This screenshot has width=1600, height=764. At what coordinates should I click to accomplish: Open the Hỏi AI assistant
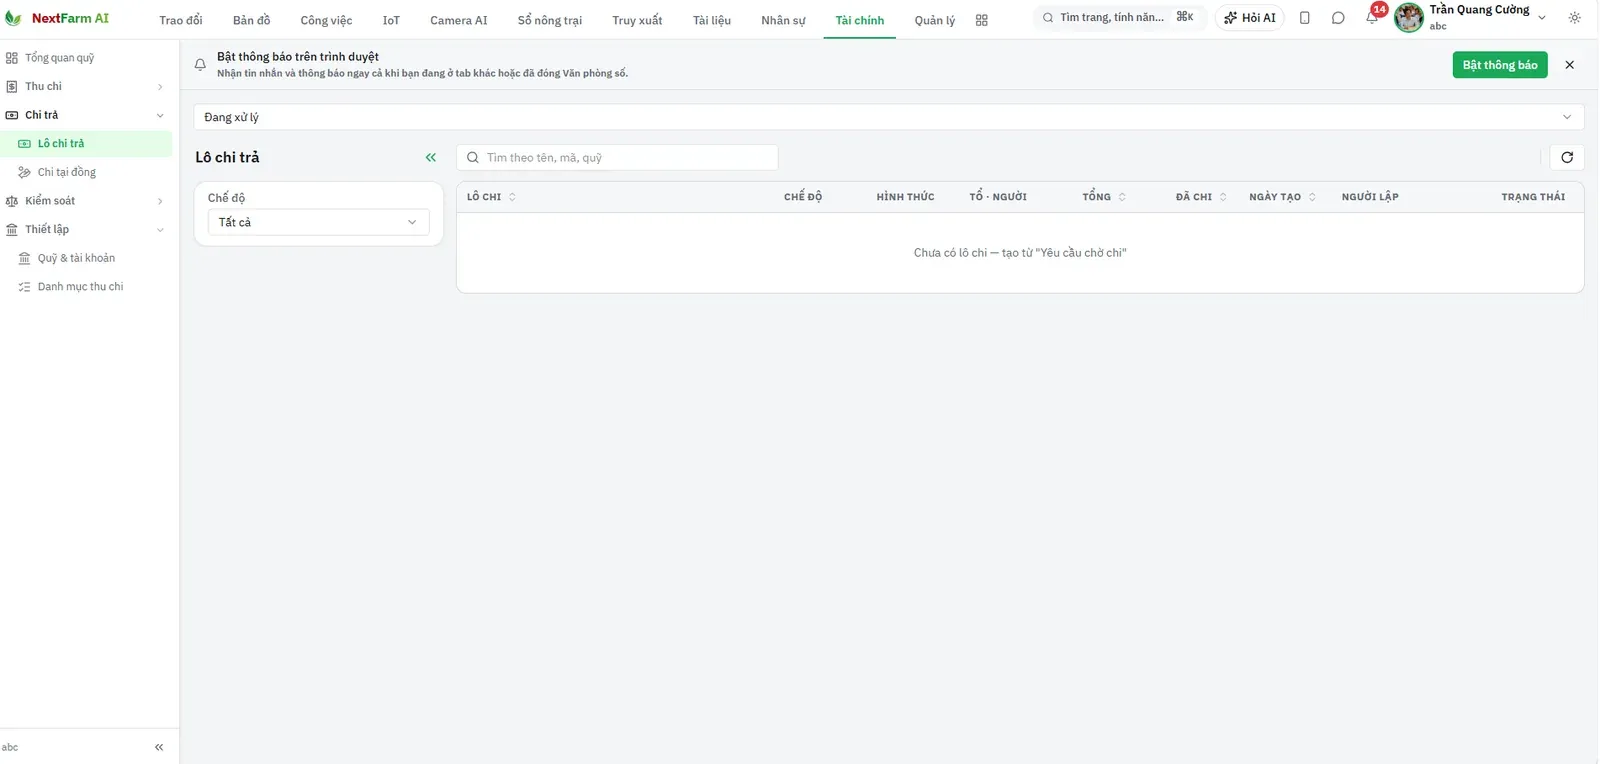pyautogui.click(x=1250, y=18)
